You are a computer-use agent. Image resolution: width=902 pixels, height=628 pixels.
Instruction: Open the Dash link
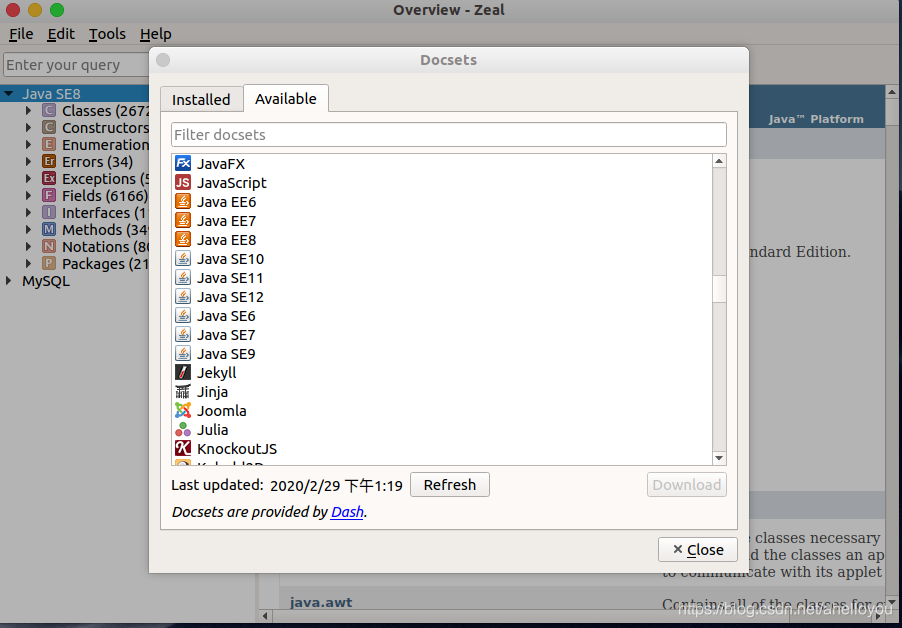pyautogui.click(x=347, y=512)
